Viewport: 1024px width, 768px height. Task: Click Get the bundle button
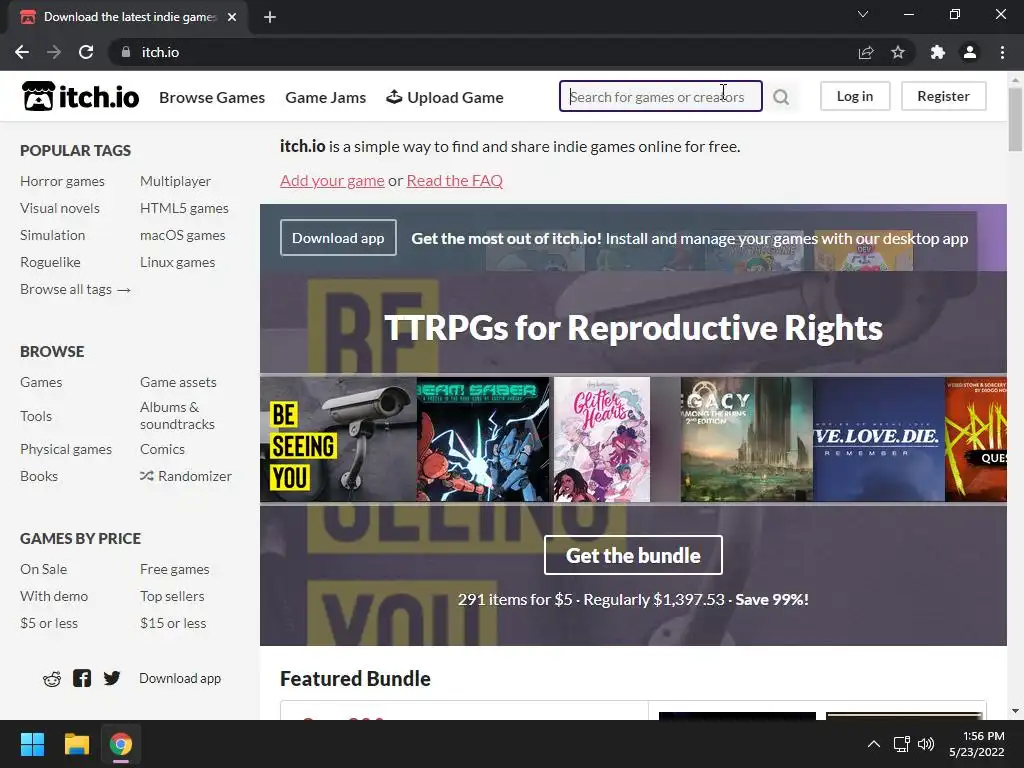coord(633,555)
